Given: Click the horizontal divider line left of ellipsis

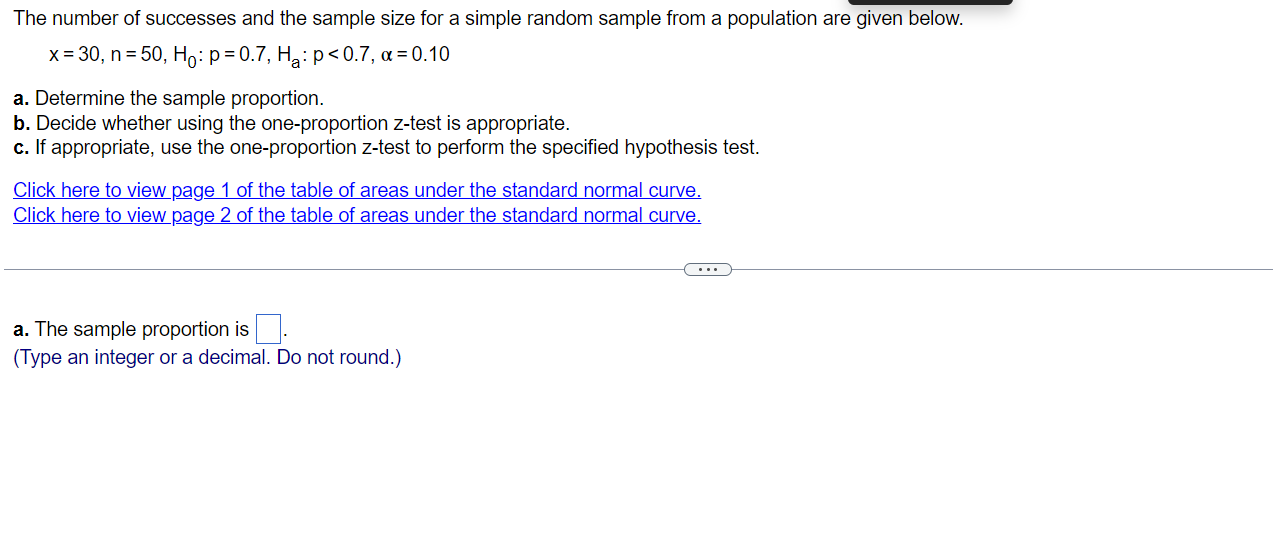Looking at the screenshot, I should [344, 269].
